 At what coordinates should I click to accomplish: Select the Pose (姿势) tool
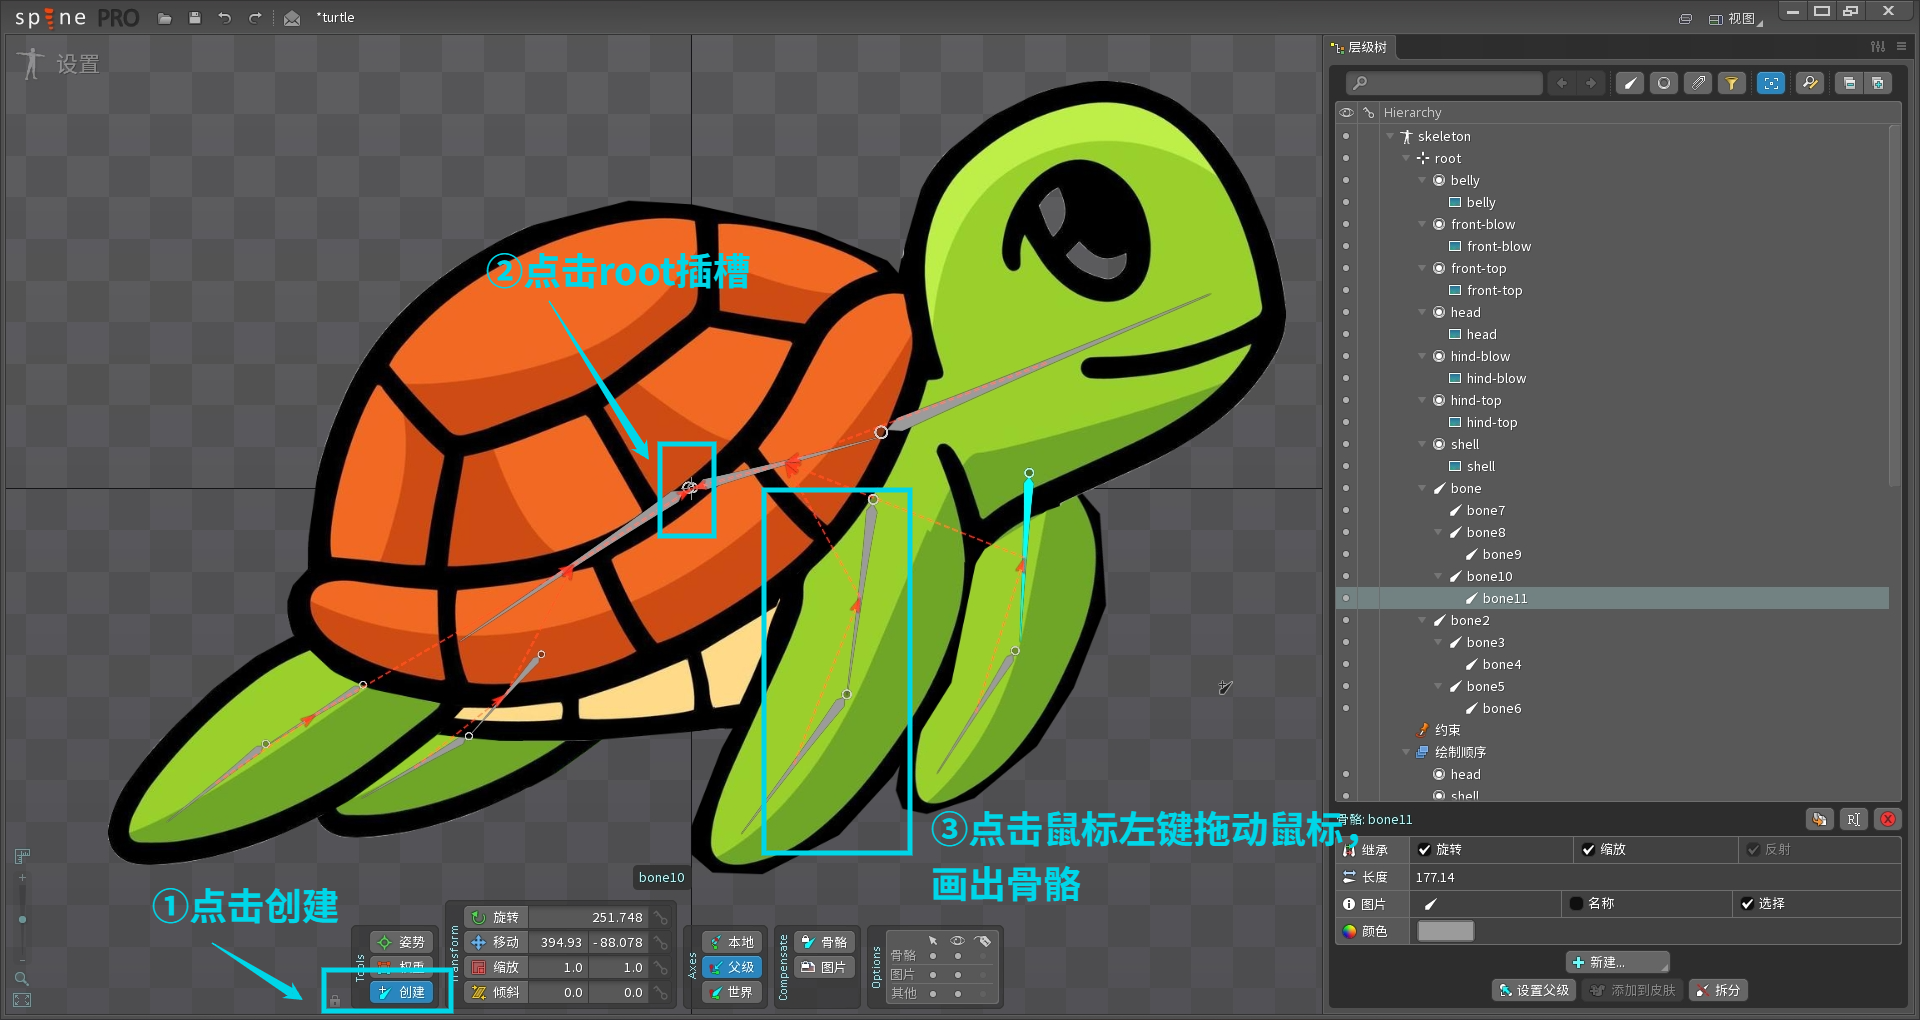pyautogui.click(x=402, y=942)
